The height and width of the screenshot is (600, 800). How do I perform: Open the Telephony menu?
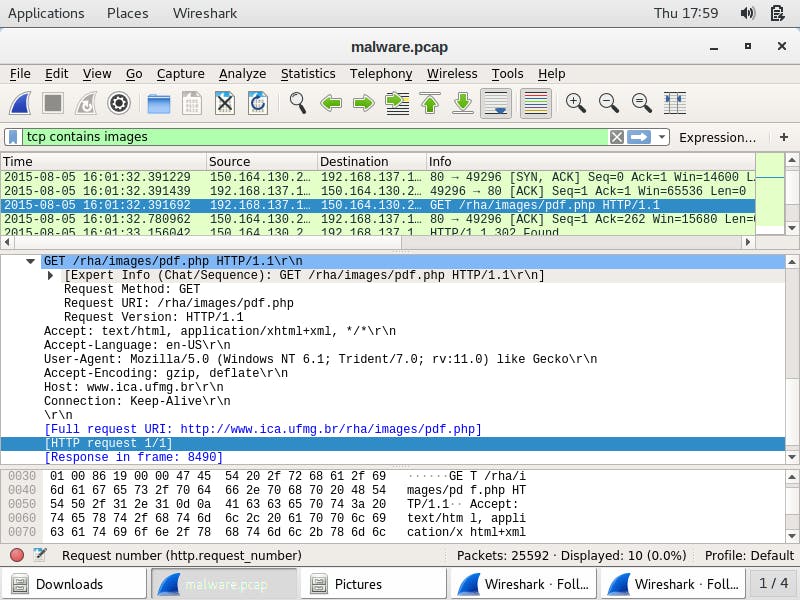tap(381, 73)
